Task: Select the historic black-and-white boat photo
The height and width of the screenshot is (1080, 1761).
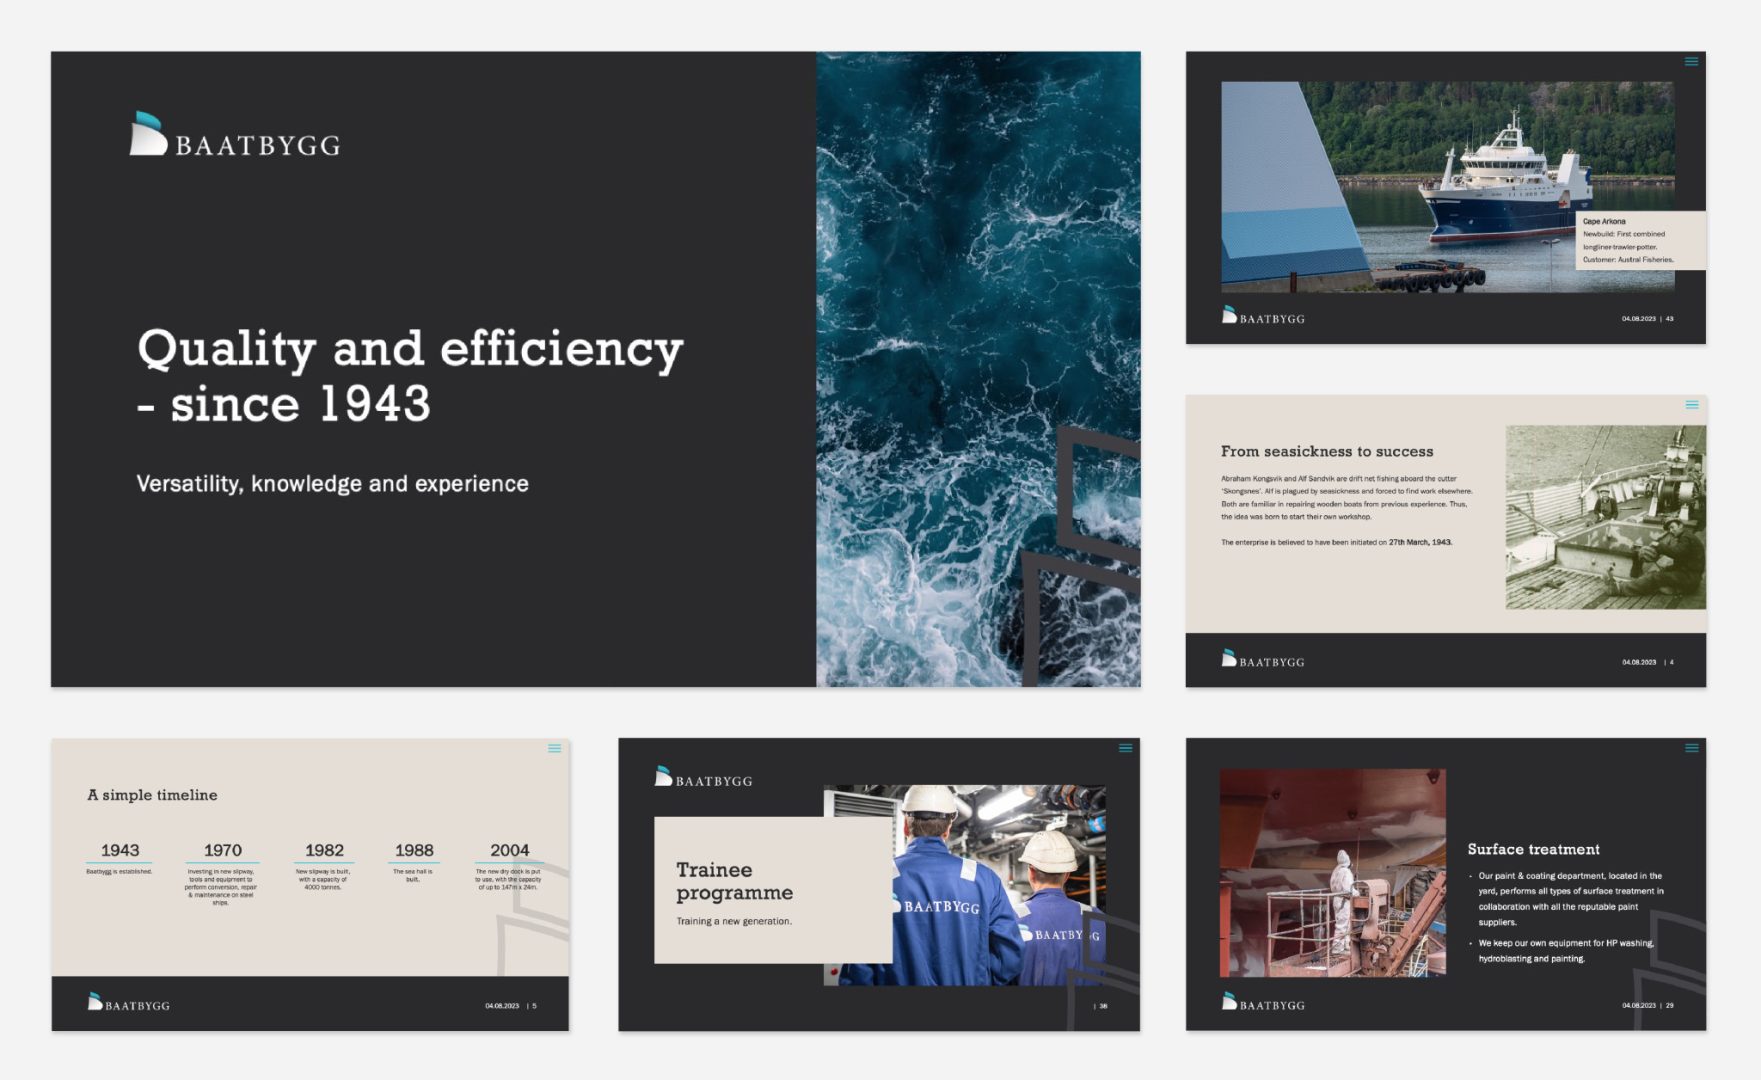Action: [1606, 517]
